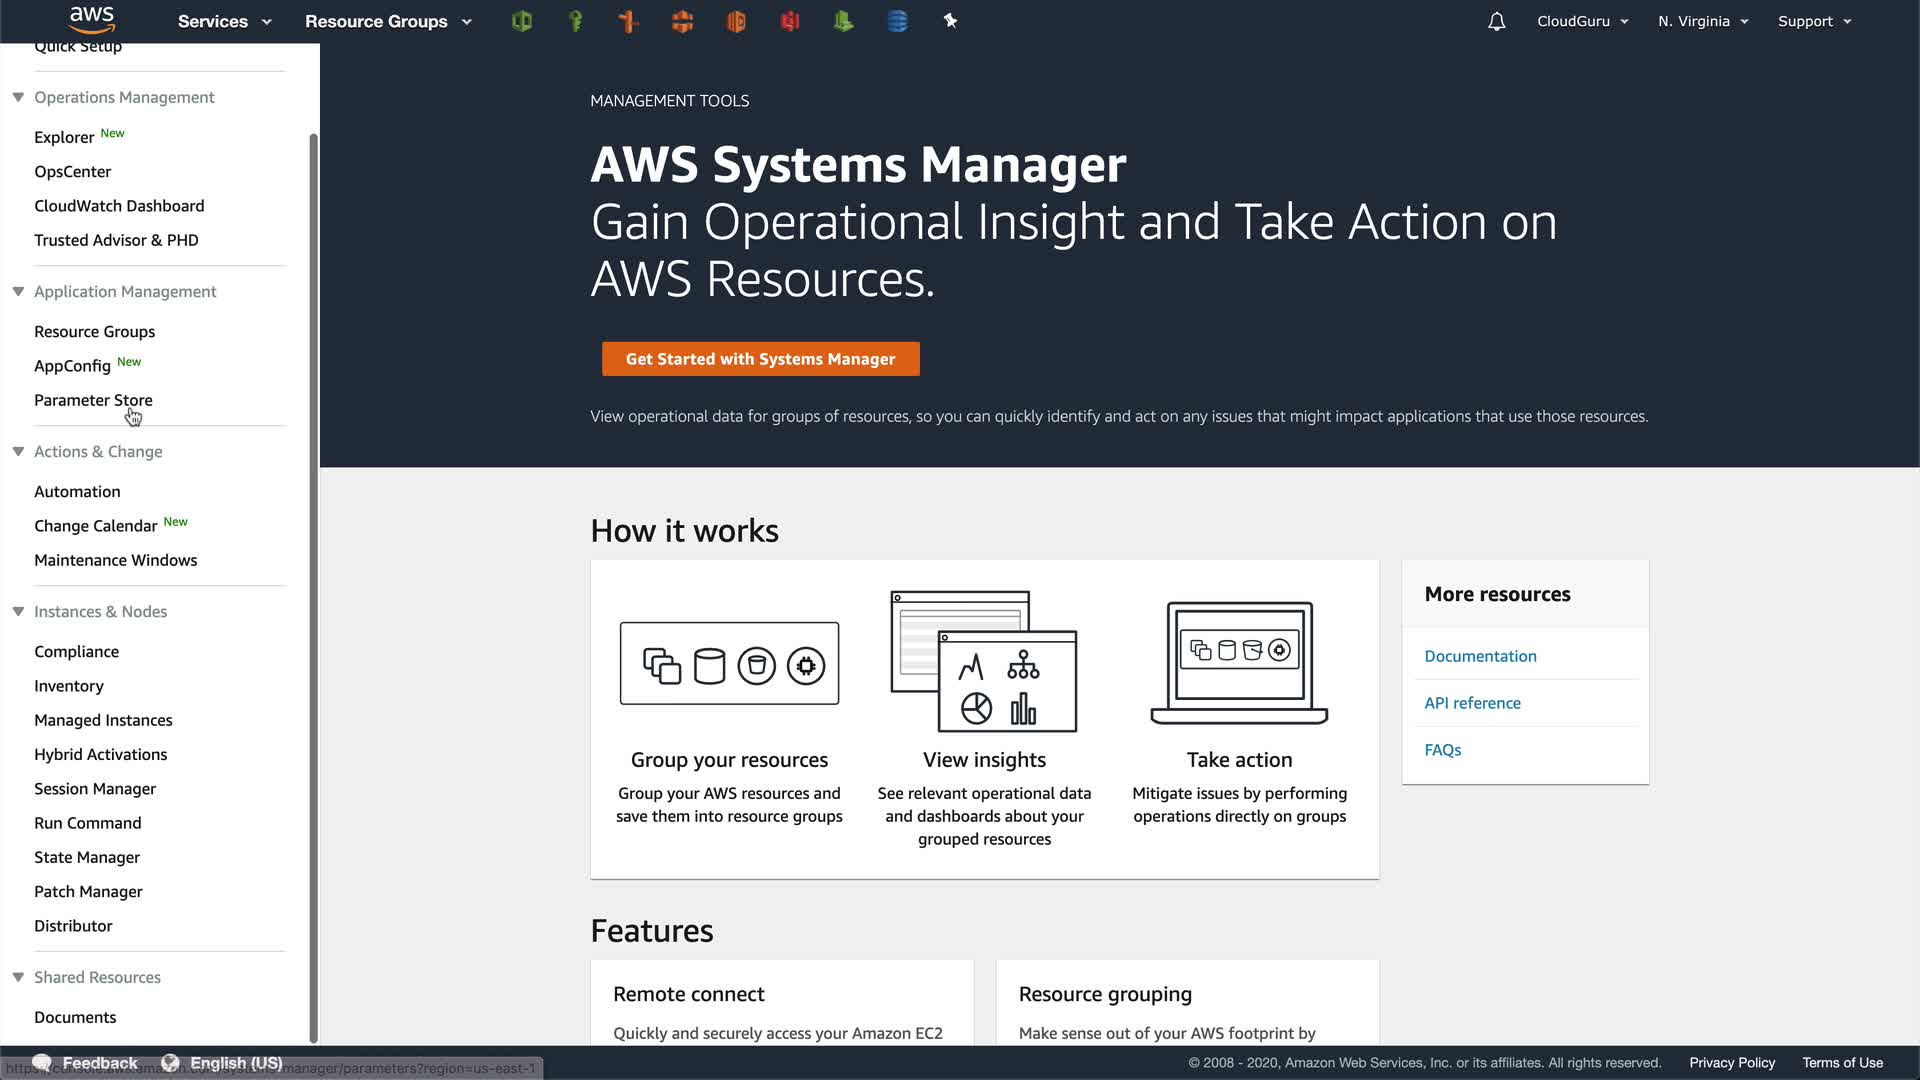
Task: Collapse the Operations Management section
Action: (18, 97)
